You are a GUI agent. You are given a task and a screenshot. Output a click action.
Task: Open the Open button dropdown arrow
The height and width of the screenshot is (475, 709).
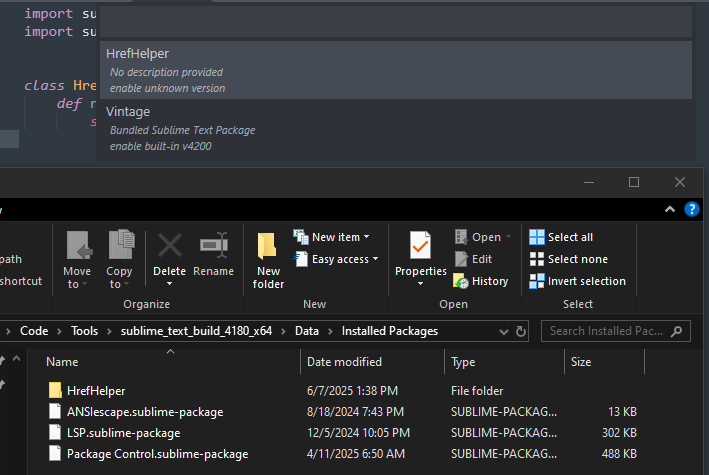(508, 237)
